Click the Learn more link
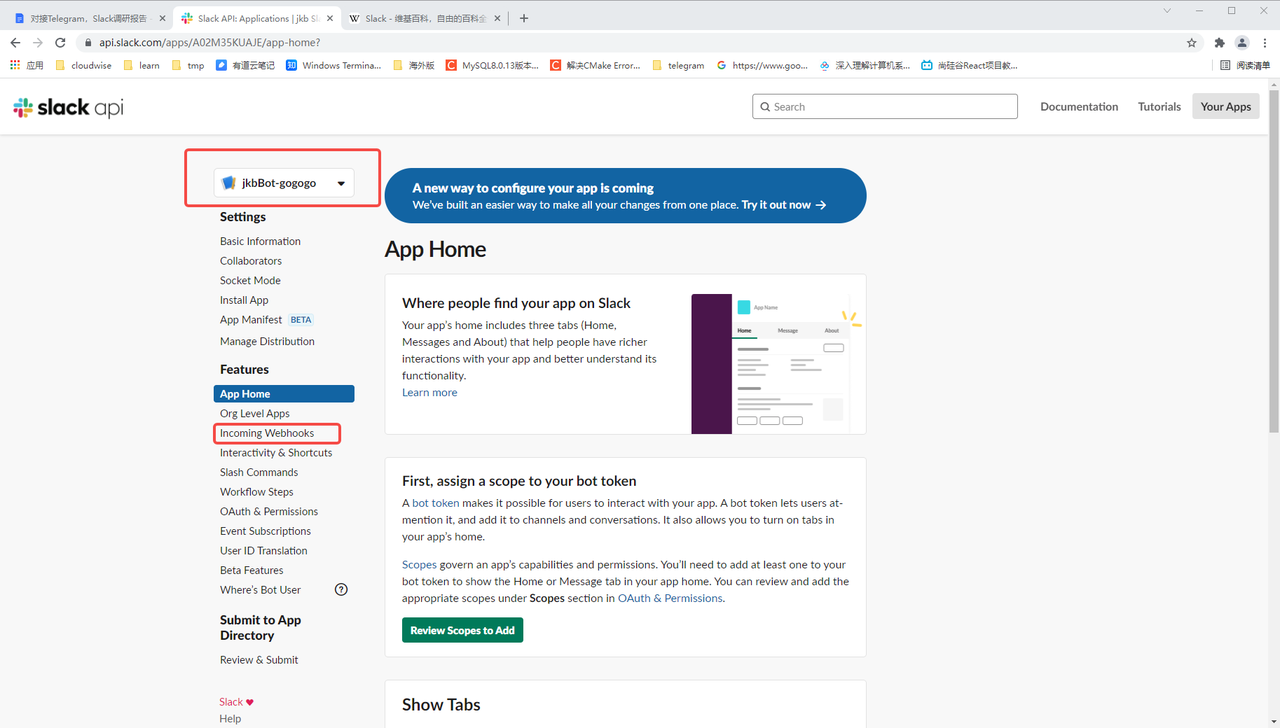The image size is (1280, 728). (x=430, y=392)
